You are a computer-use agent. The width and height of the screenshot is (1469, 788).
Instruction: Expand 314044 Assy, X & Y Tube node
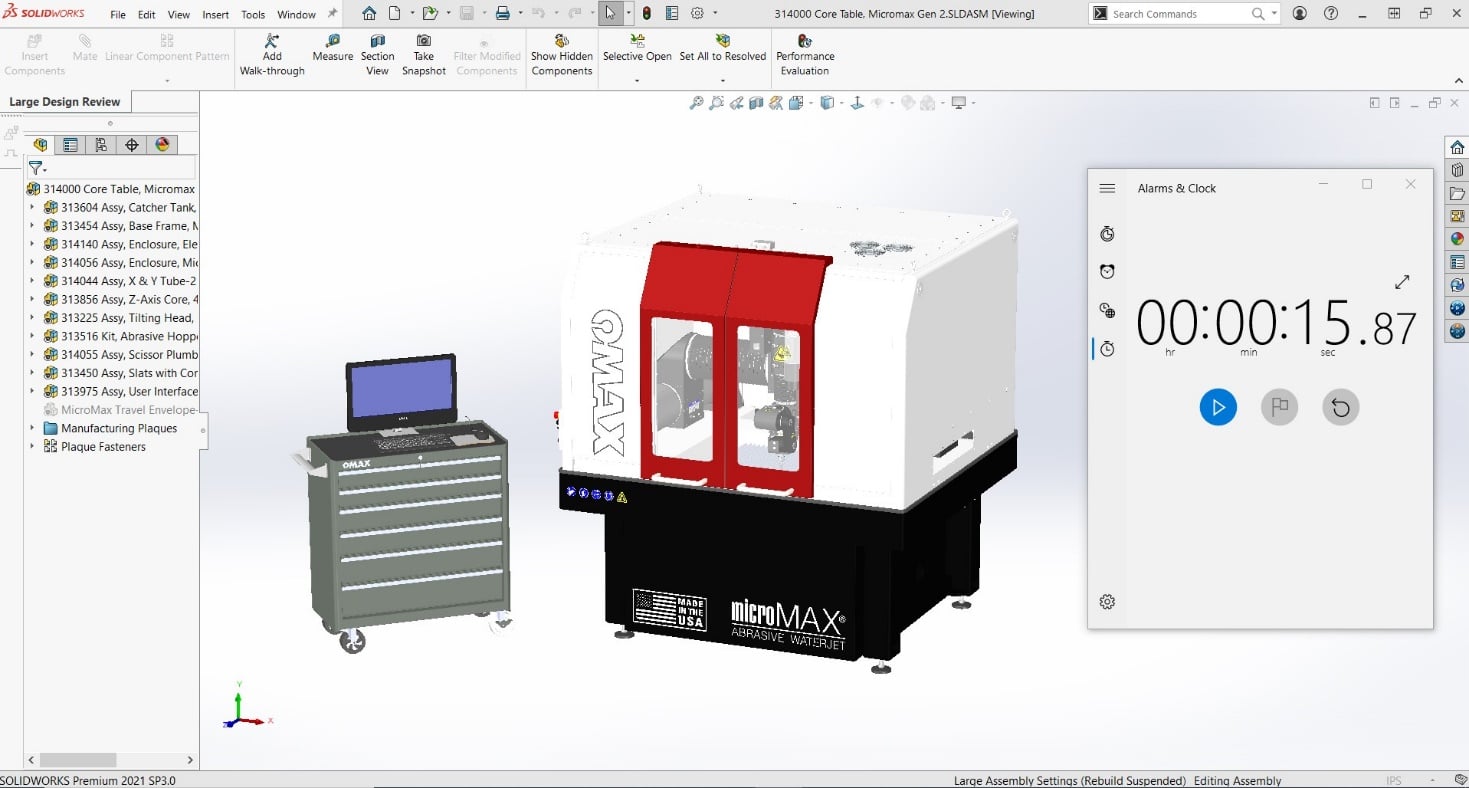(x=32, y=281)
